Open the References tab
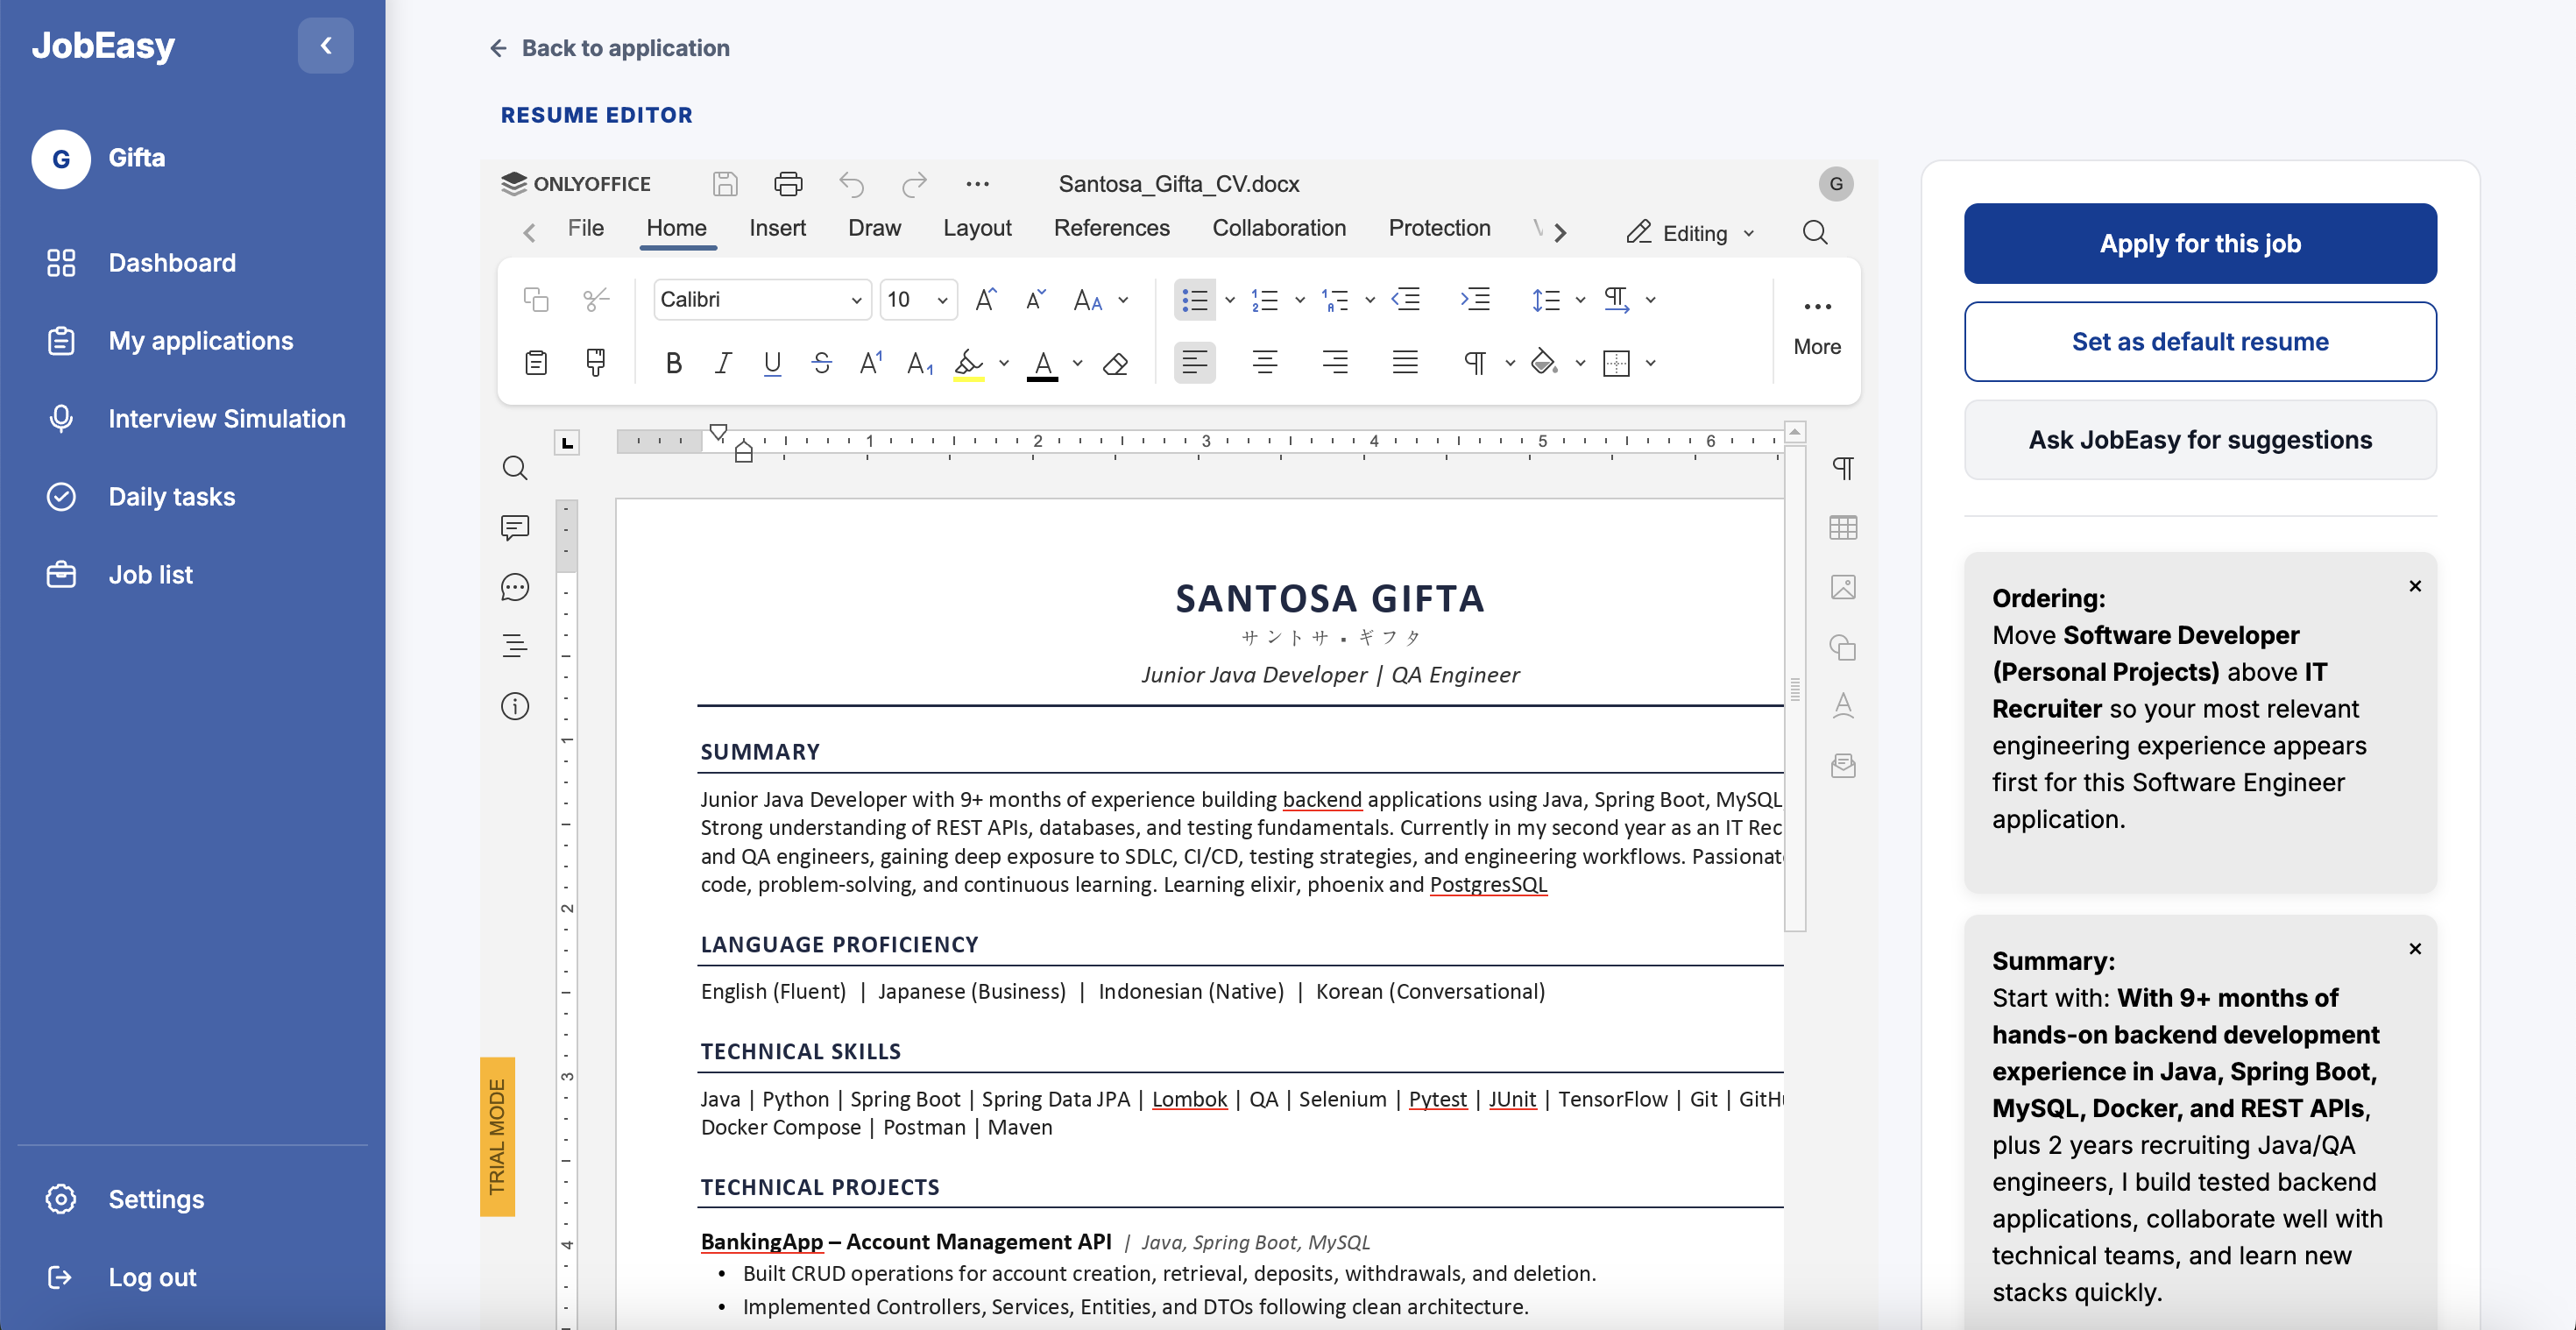This screenshot has height=1330, width=2576. click(1111, 228)
